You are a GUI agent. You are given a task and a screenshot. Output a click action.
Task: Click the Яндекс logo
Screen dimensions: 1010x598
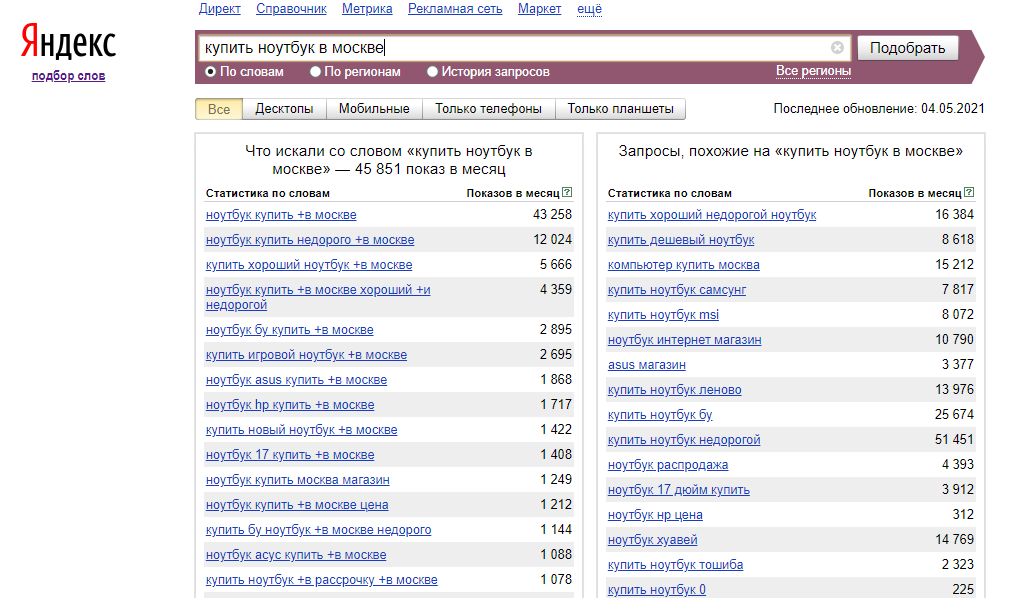68,42
